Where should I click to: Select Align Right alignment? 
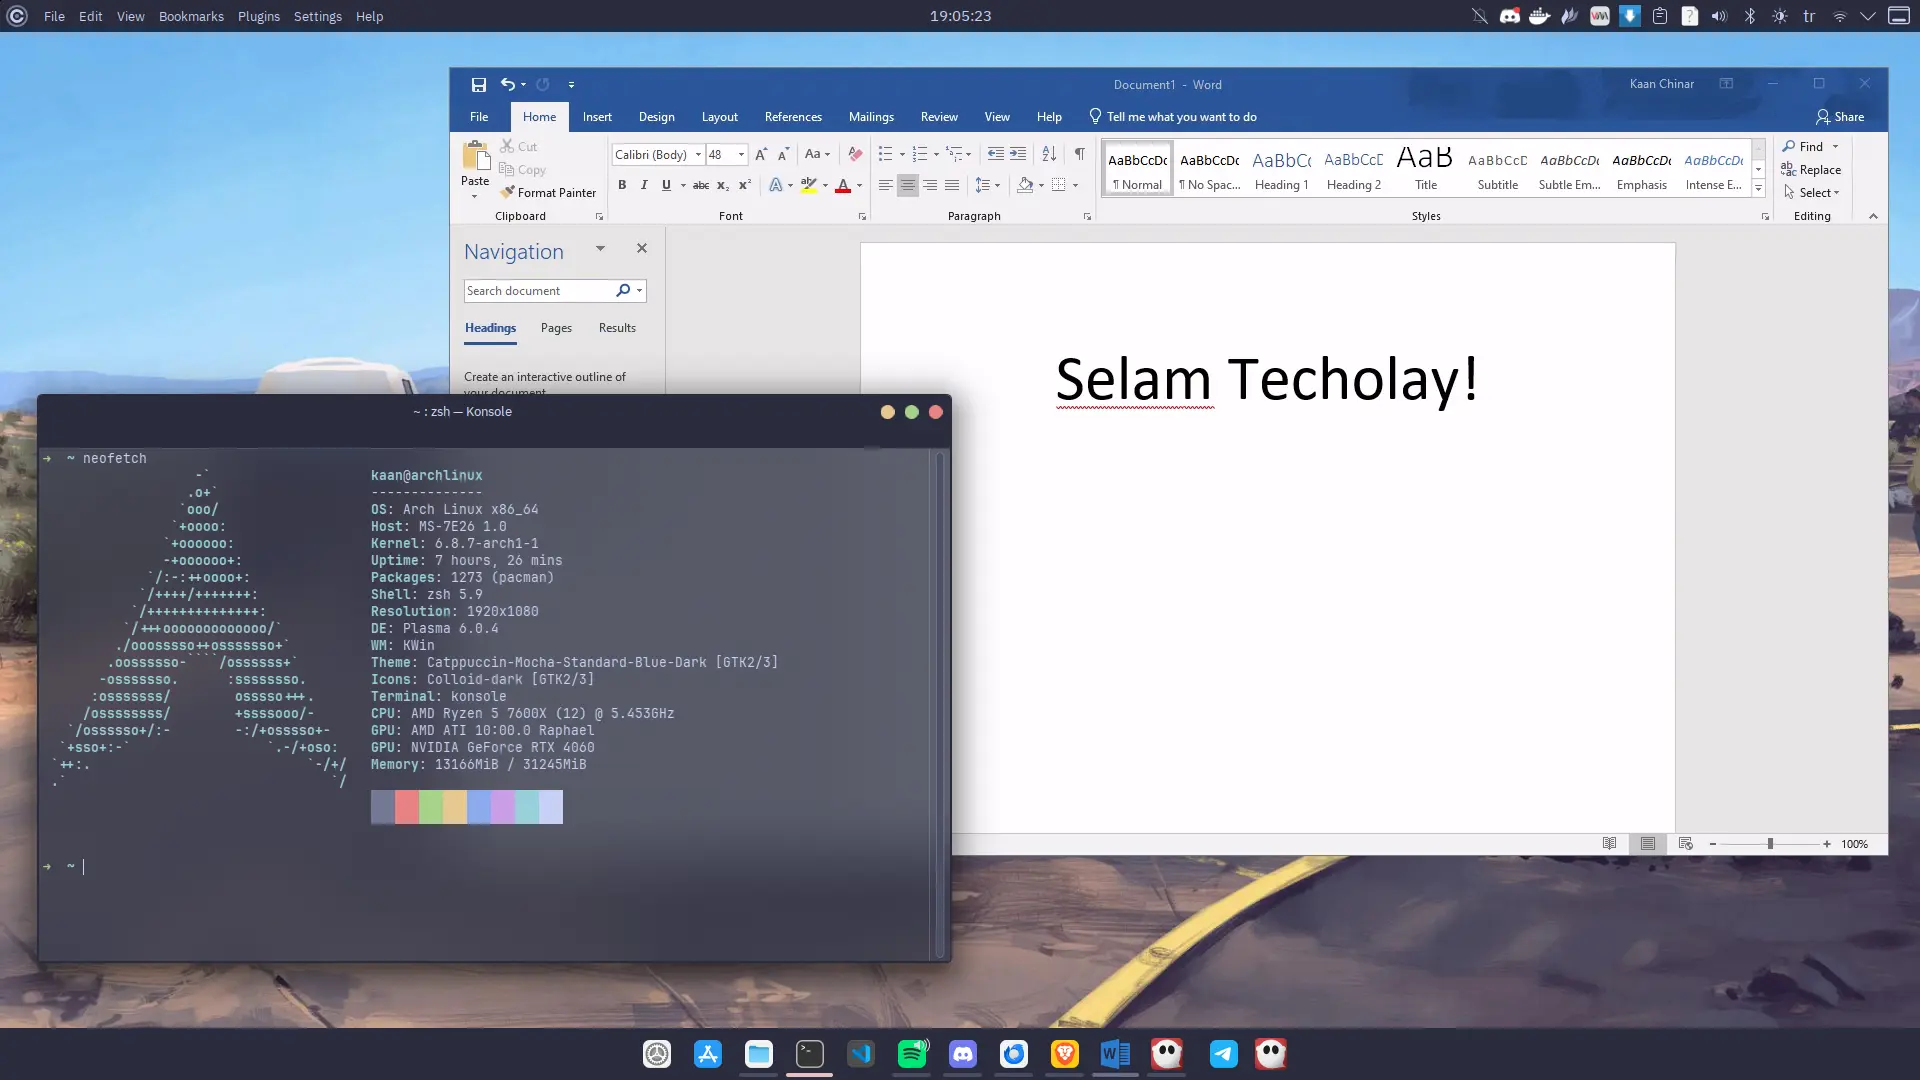point(930,185)
